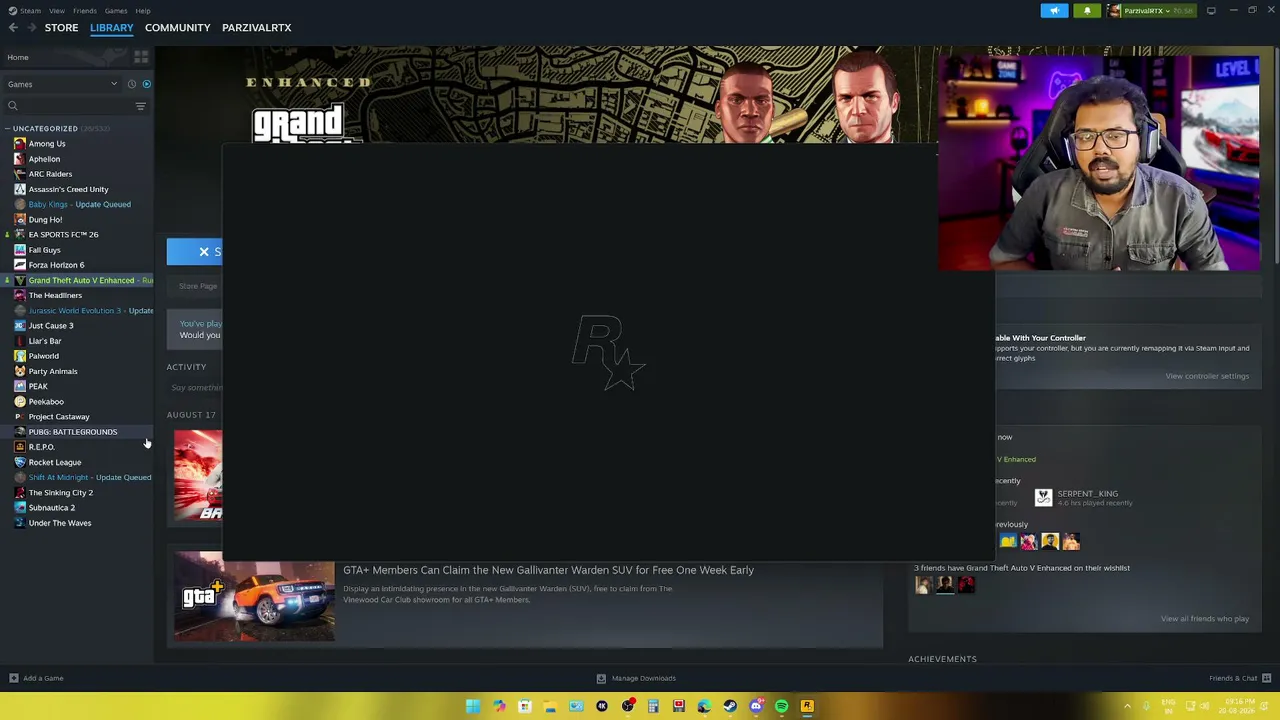Open the Friends menu
The height and width of the screenshot is (720, 1280).
[x=85, y=11]
